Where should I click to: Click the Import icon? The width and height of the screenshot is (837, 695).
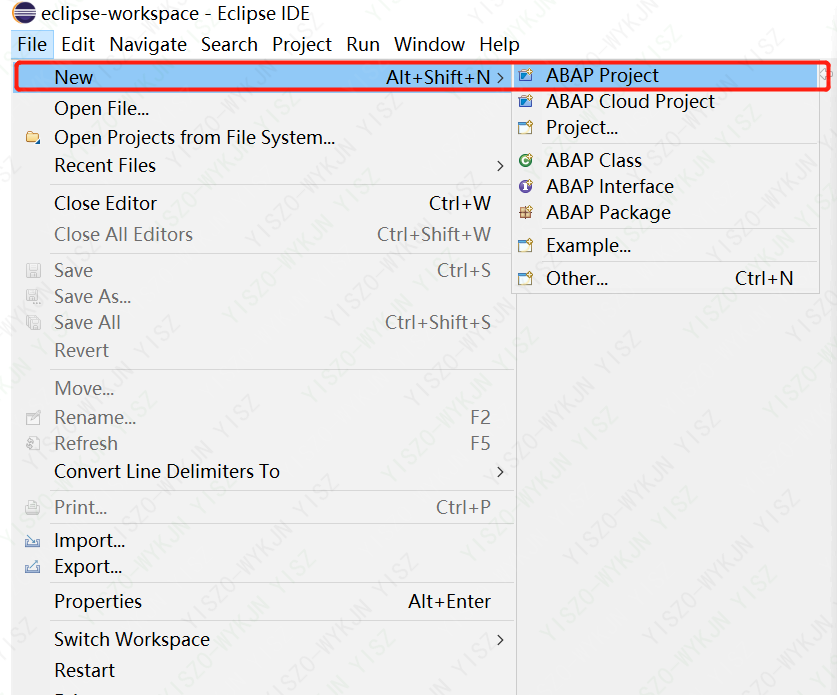(x=31, y=540)
